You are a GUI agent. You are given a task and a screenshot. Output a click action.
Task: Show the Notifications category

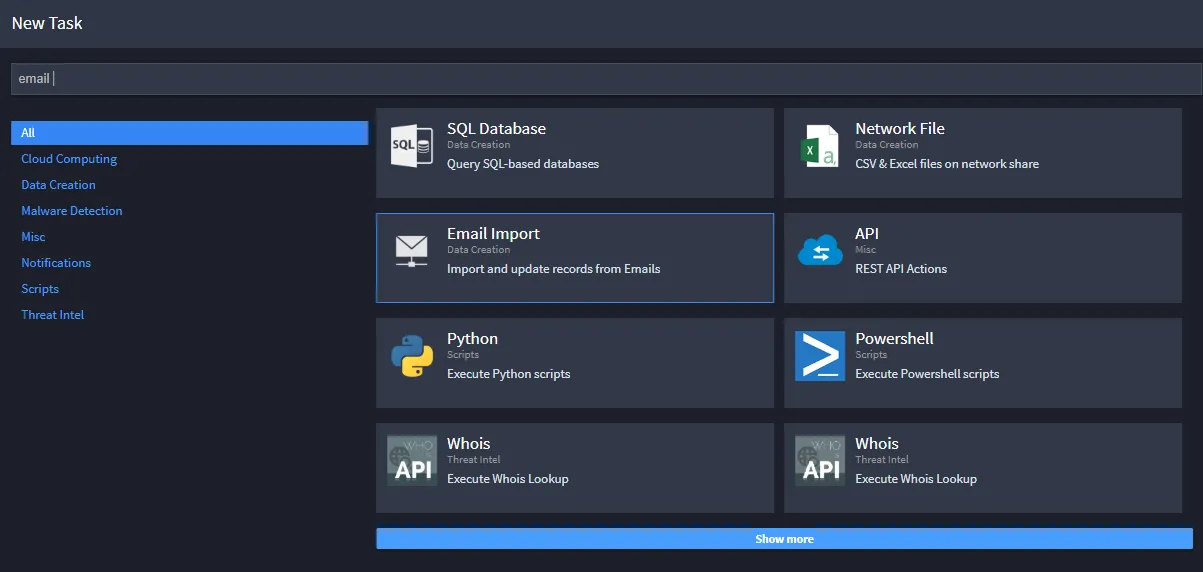point(56,263)
